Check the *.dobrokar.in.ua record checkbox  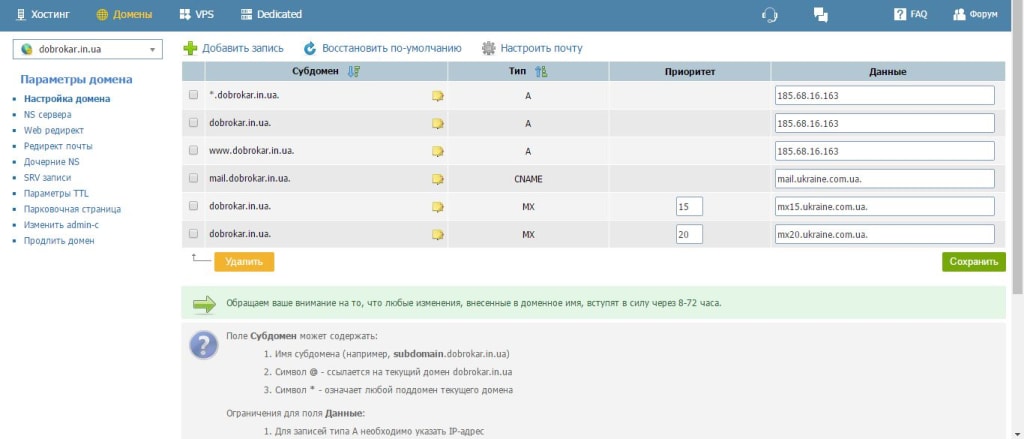193,95
